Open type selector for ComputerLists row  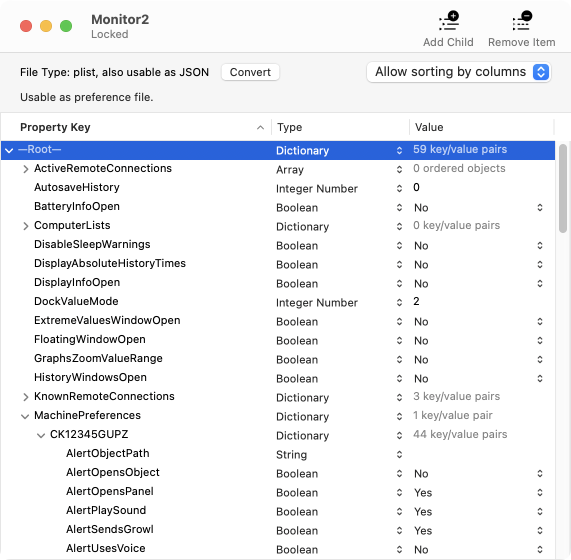tap(399, 226)
